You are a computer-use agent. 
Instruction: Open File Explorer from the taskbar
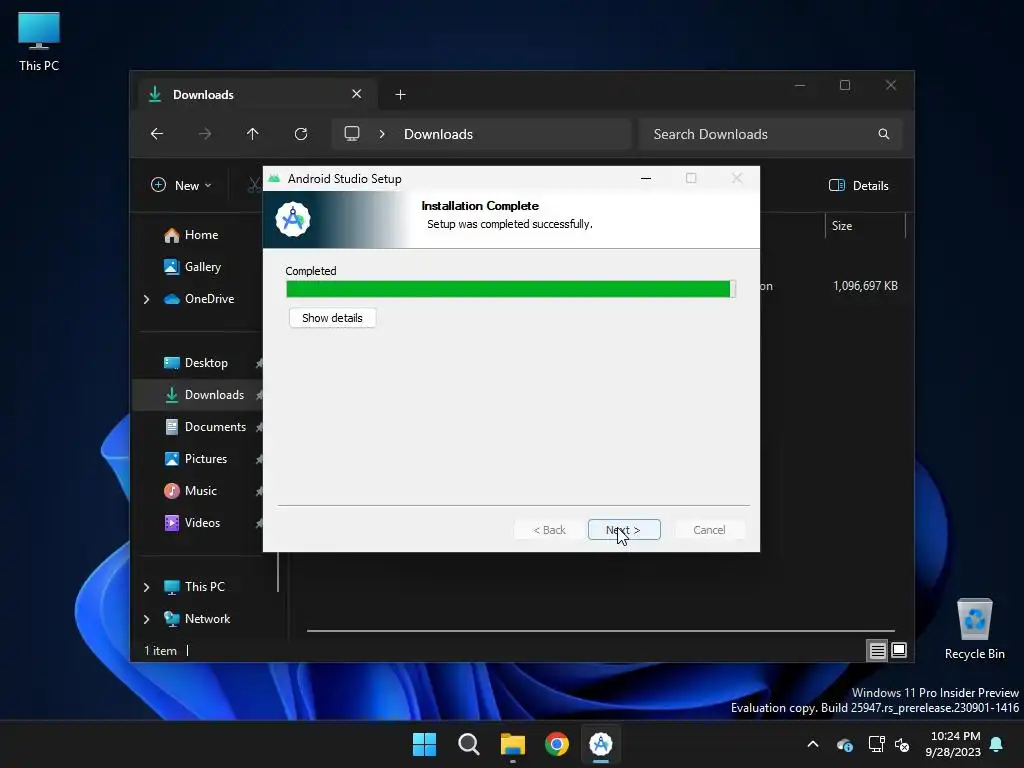click(513, 744)
